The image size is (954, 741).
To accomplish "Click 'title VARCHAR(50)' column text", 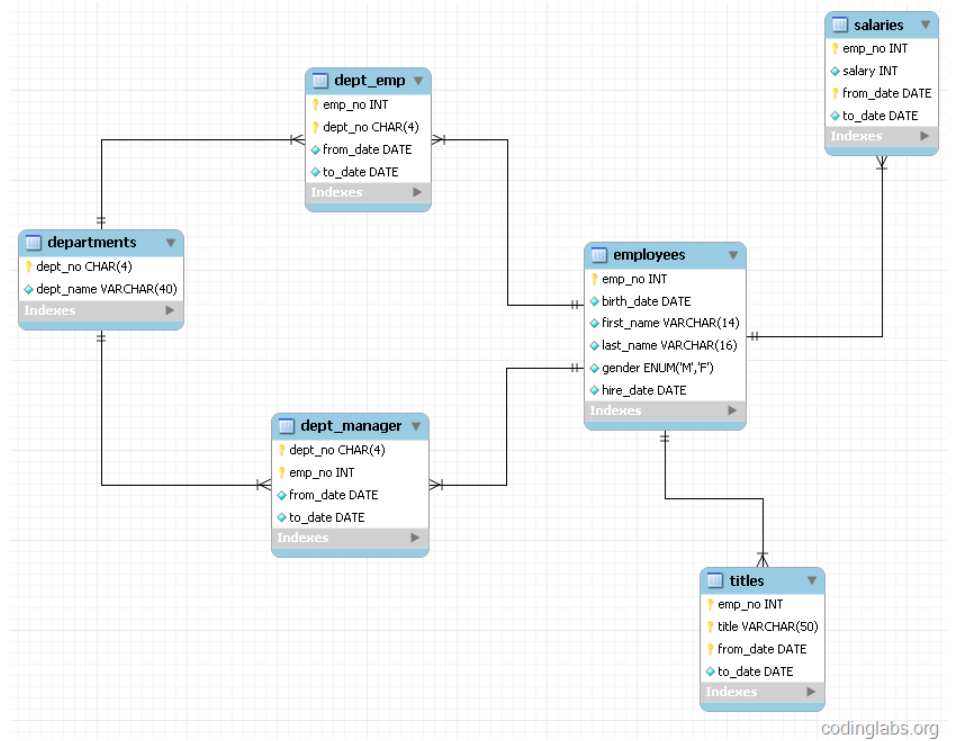I will [768, 627].
